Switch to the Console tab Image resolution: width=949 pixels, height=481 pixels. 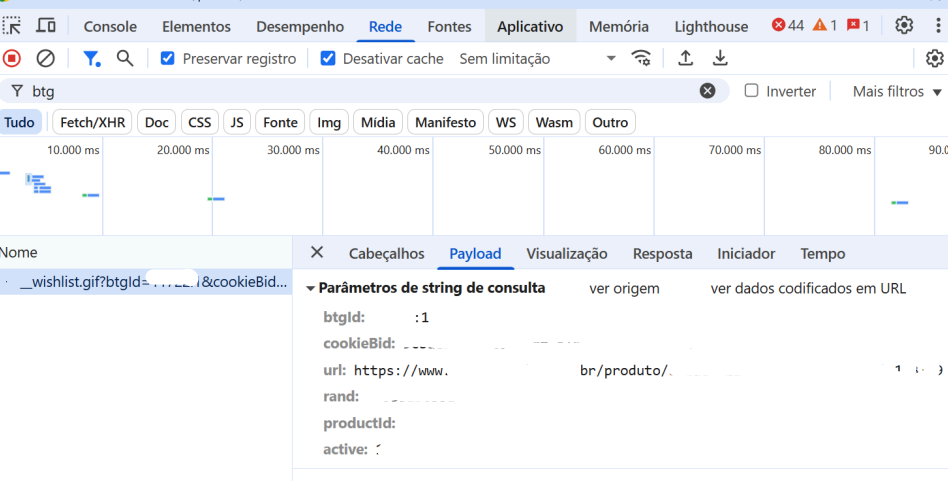pos(110,27)
